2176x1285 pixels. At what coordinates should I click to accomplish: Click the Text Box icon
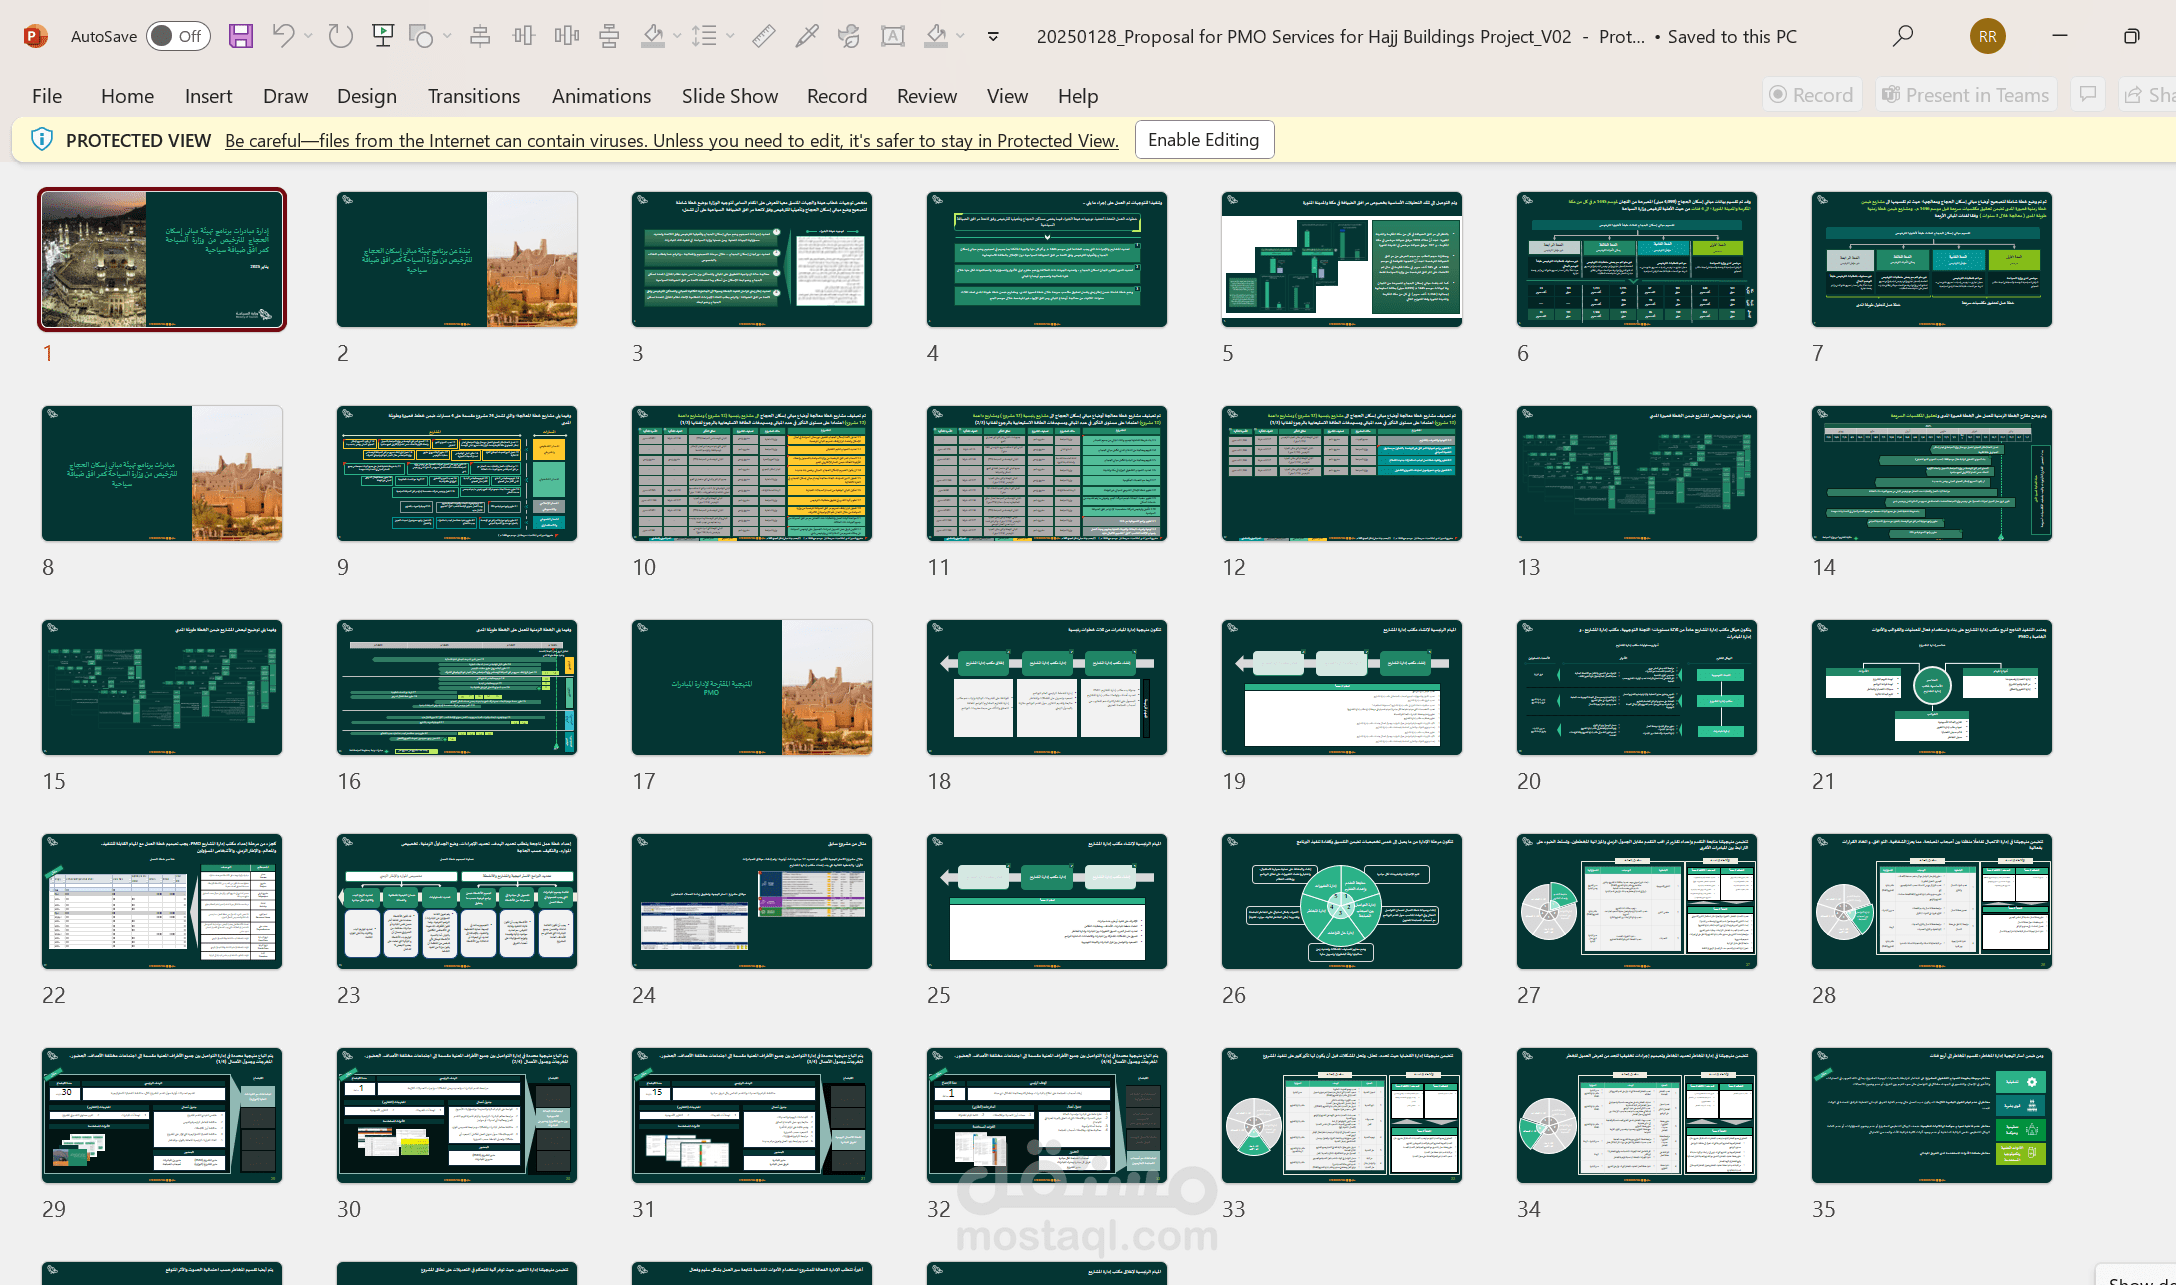[893, 36]
